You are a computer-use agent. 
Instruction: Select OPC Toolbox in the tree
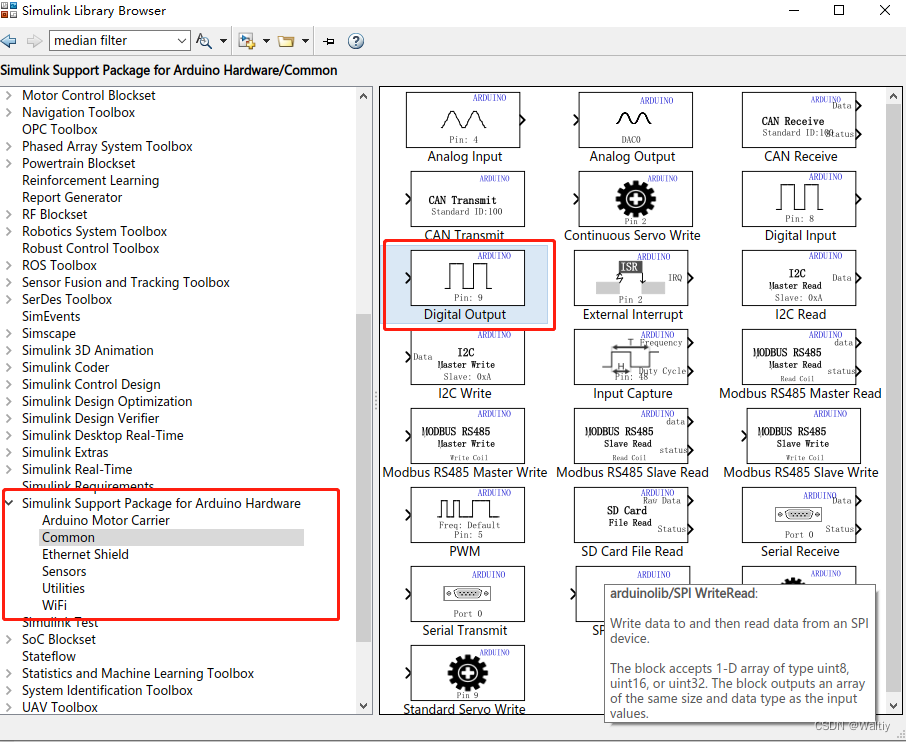pyautogui.click(x=60, y=129)
